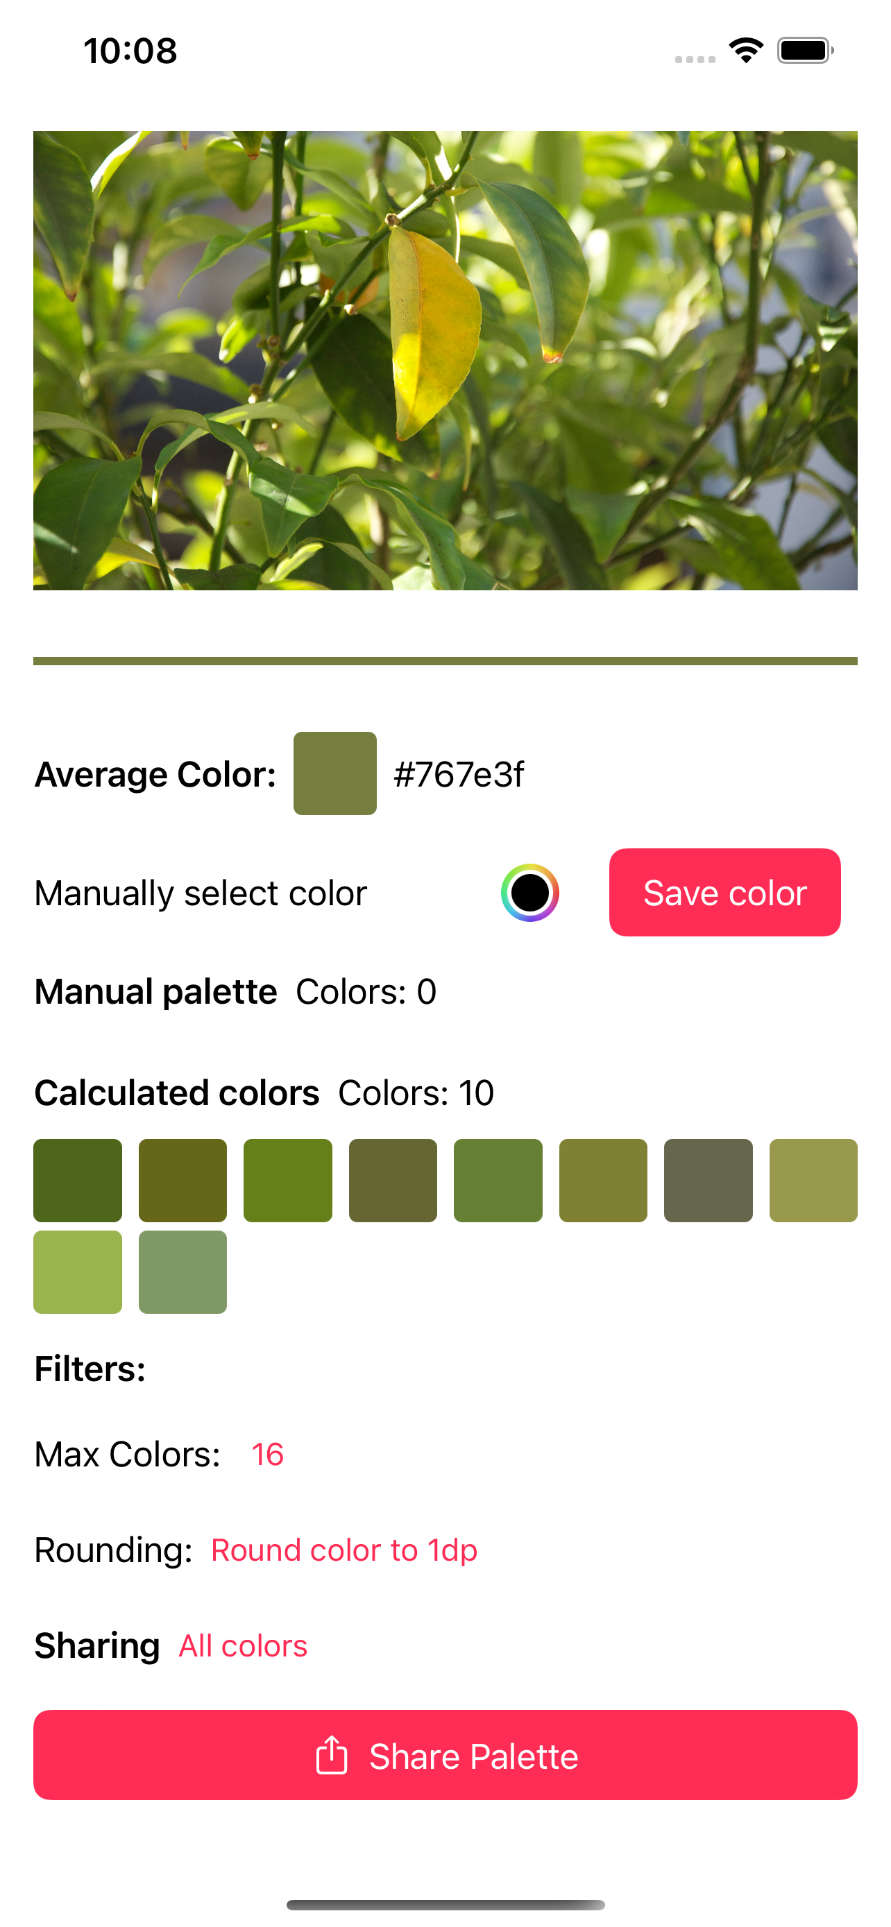Image resolution: width=891 pixels, height=1927 pixels.
Task: Open the Sharing All colors menu
Action: tap(243, 1646)
